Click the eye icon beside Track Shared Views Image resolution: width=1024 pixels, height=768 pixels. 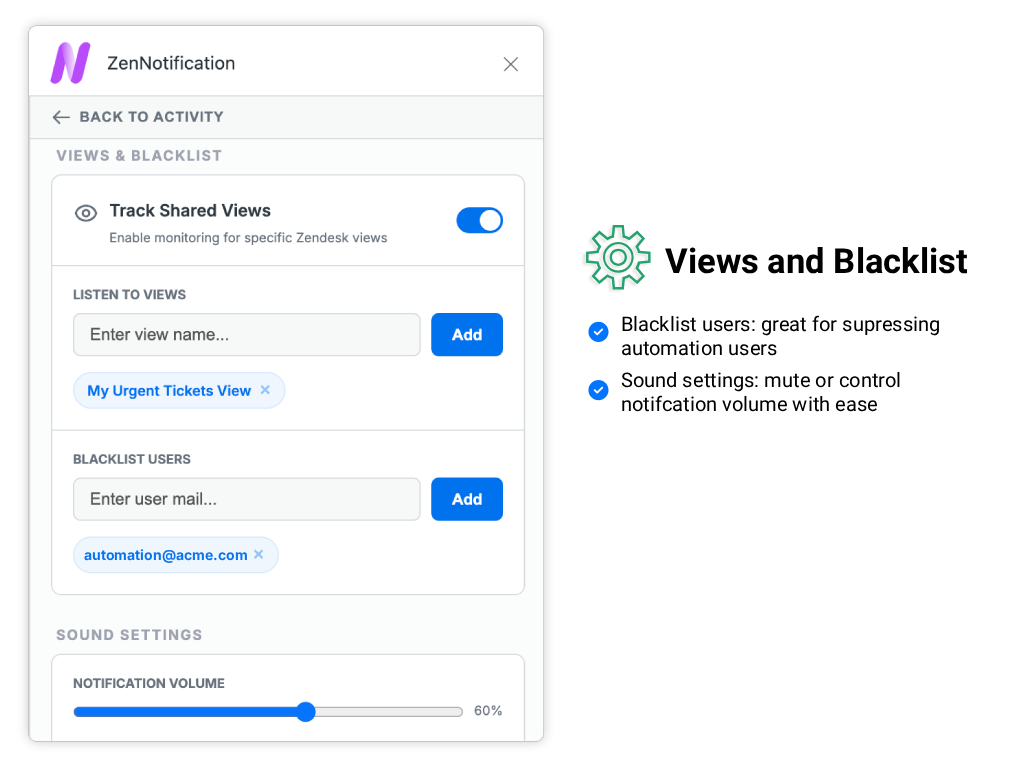pyautogui.click(x=86, y=213)
